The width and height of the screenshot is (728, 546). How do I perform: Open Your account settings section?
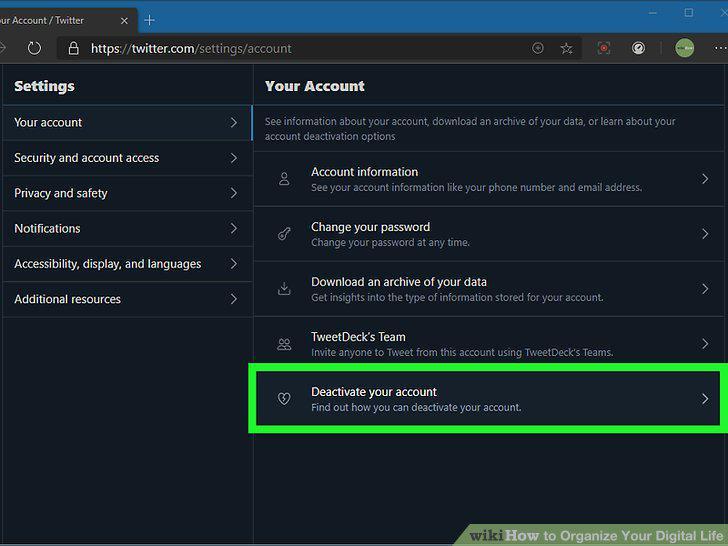click(128, 123)
